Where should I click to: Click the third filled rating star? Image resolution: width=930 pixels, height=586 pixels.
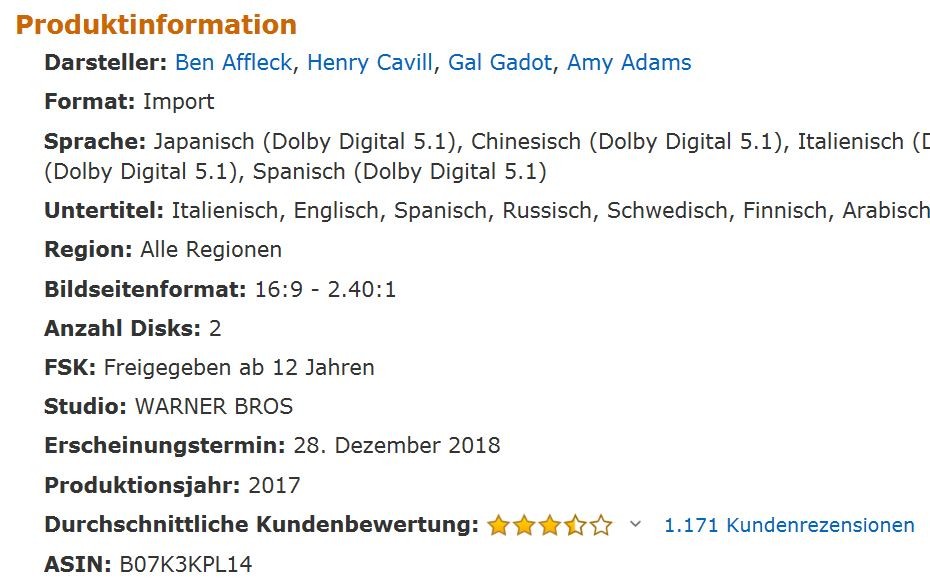(x=549, y=525)
